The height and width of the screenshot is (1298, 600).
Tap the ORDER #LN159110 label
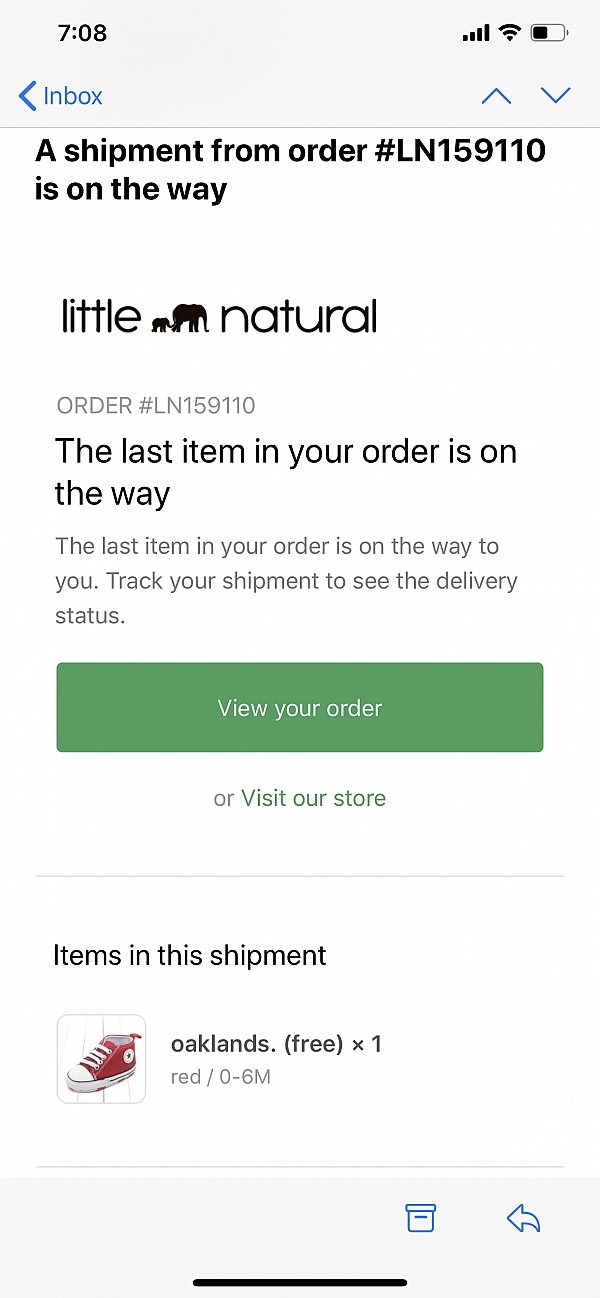click(x=156, y=405)
